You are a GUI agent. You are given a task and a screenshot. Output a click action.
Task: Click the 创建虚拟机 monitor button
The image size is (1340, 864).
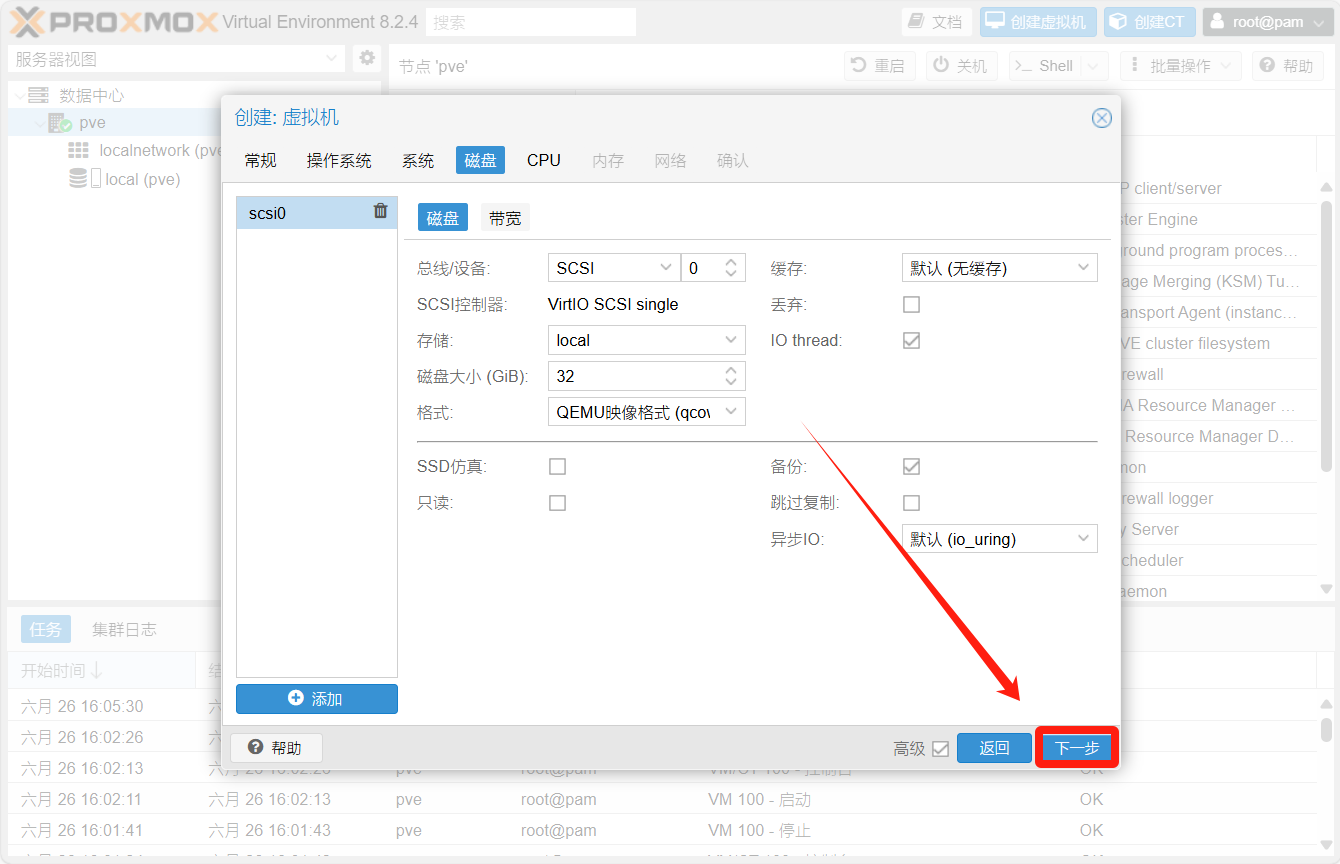point(1037,22)
